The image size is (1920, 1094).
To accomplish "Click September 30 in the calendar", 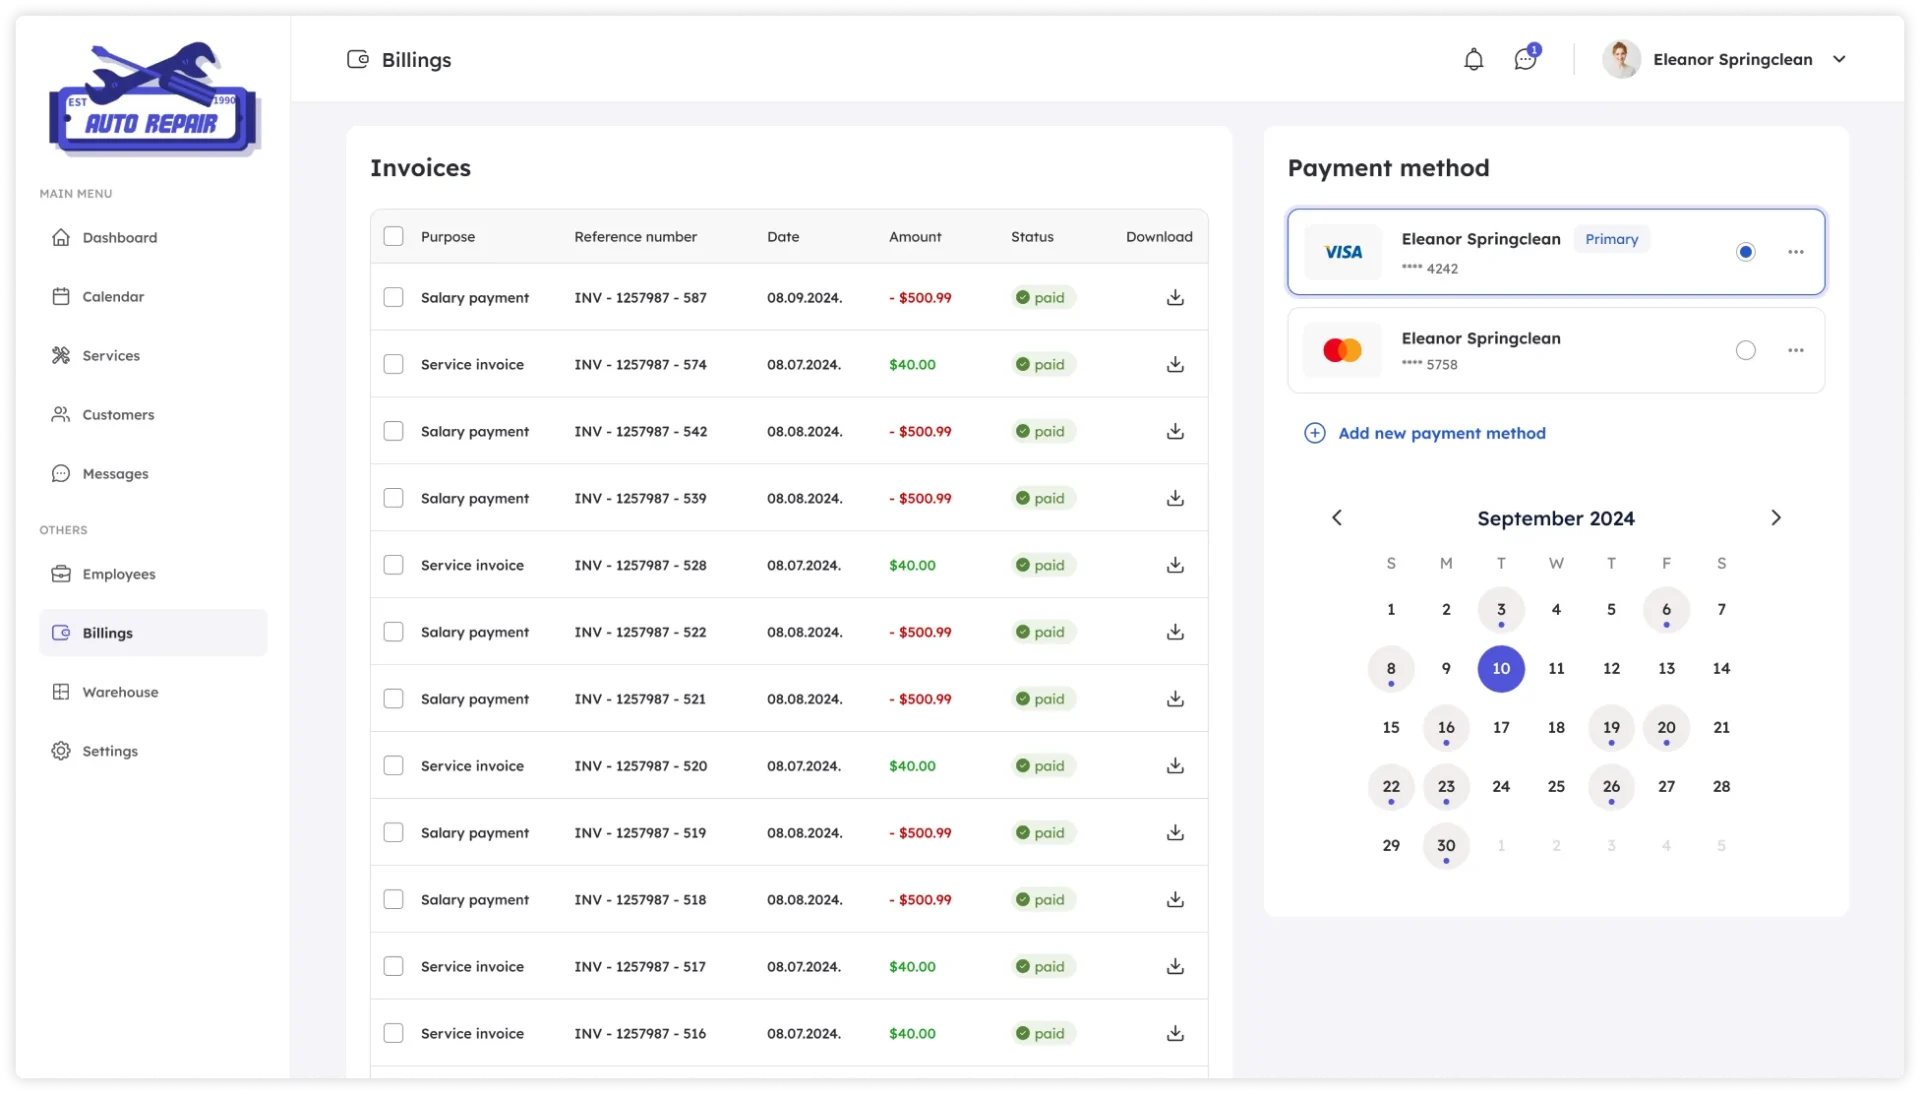I will click(1446, 846).
